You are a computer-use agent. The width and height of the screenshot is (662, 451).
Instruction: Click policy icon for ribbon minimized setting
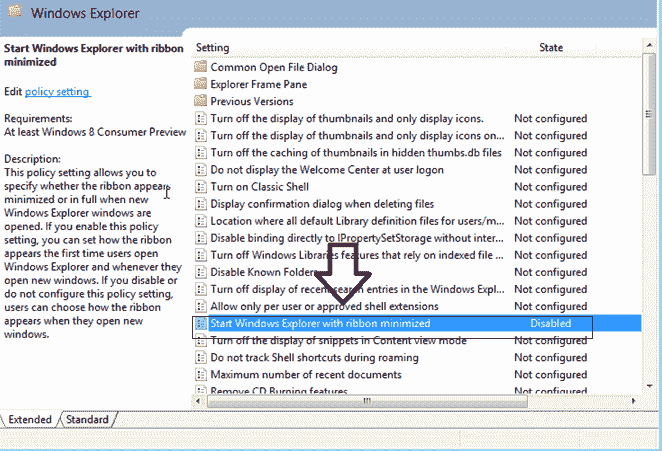(201, 323)
